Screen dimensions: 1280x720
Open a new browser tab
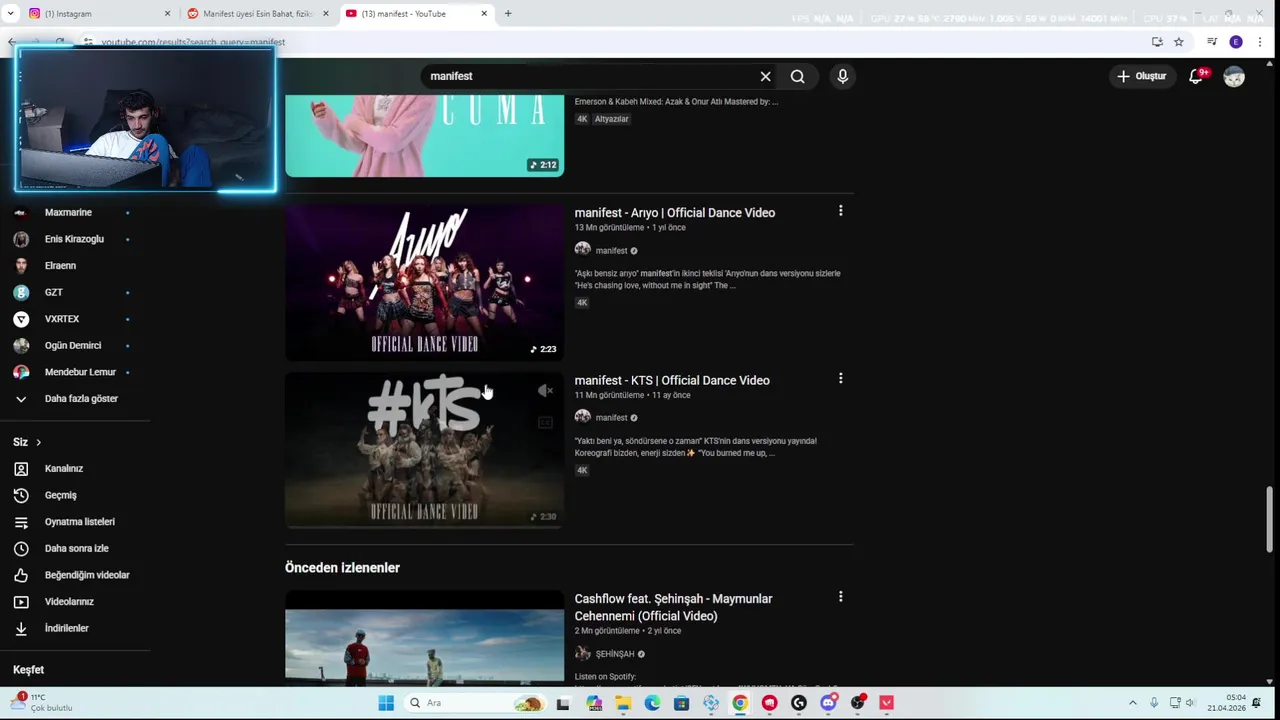pyautogui.click(x=508, y=14)
